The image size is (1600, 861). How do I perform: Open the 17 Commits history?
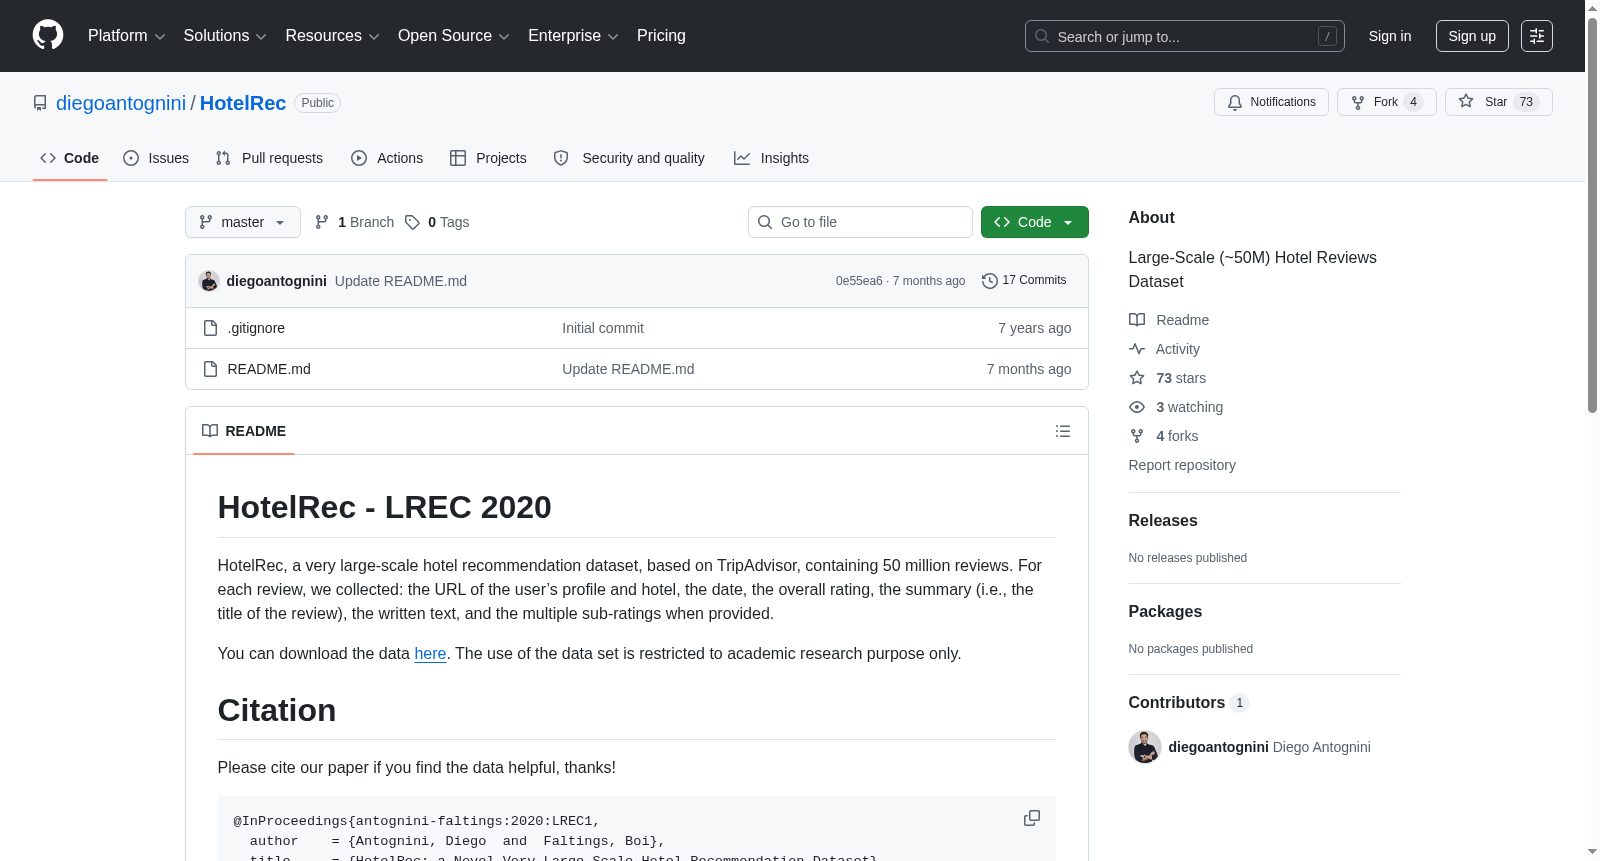click(x=1024, y=281)
